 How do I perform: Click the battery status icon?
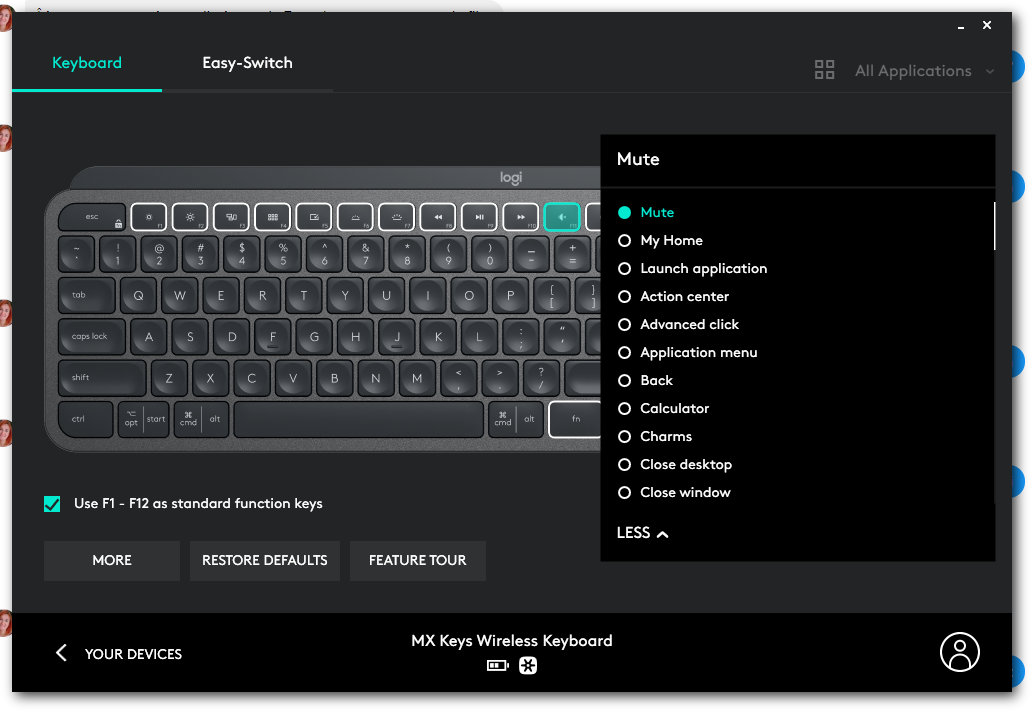498,666
